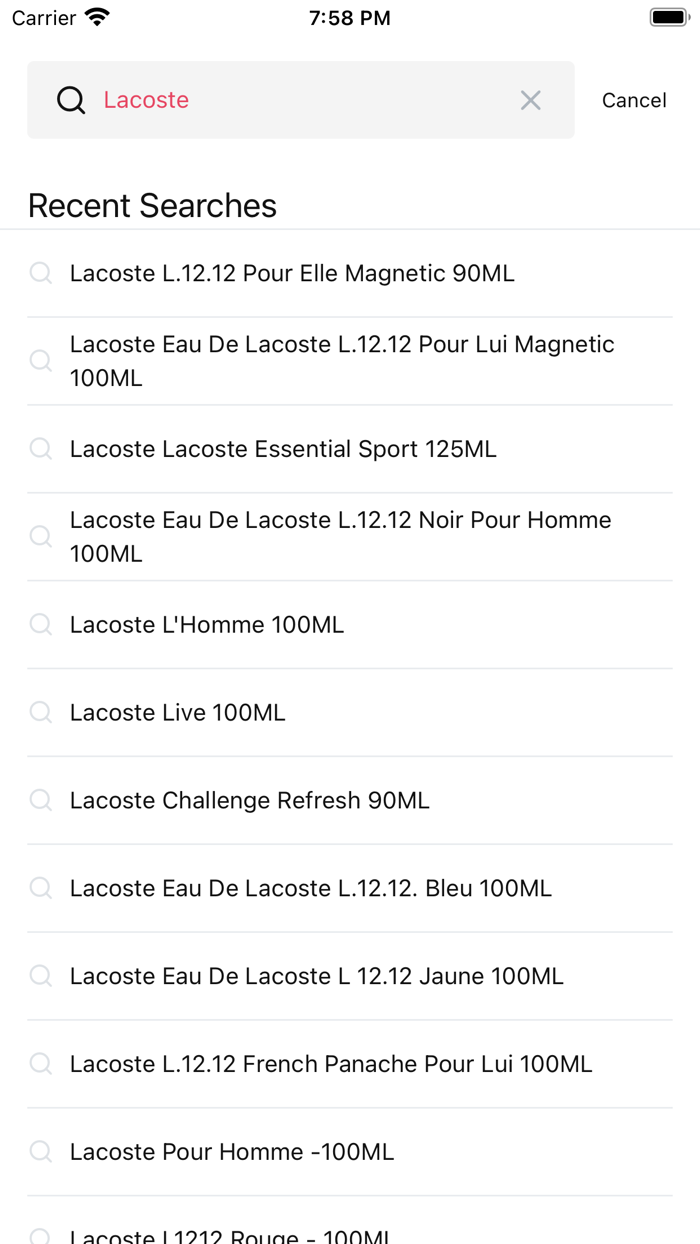Clear the search field with X icon
The width and height of the screenshot is (700, 1244).
530,100
